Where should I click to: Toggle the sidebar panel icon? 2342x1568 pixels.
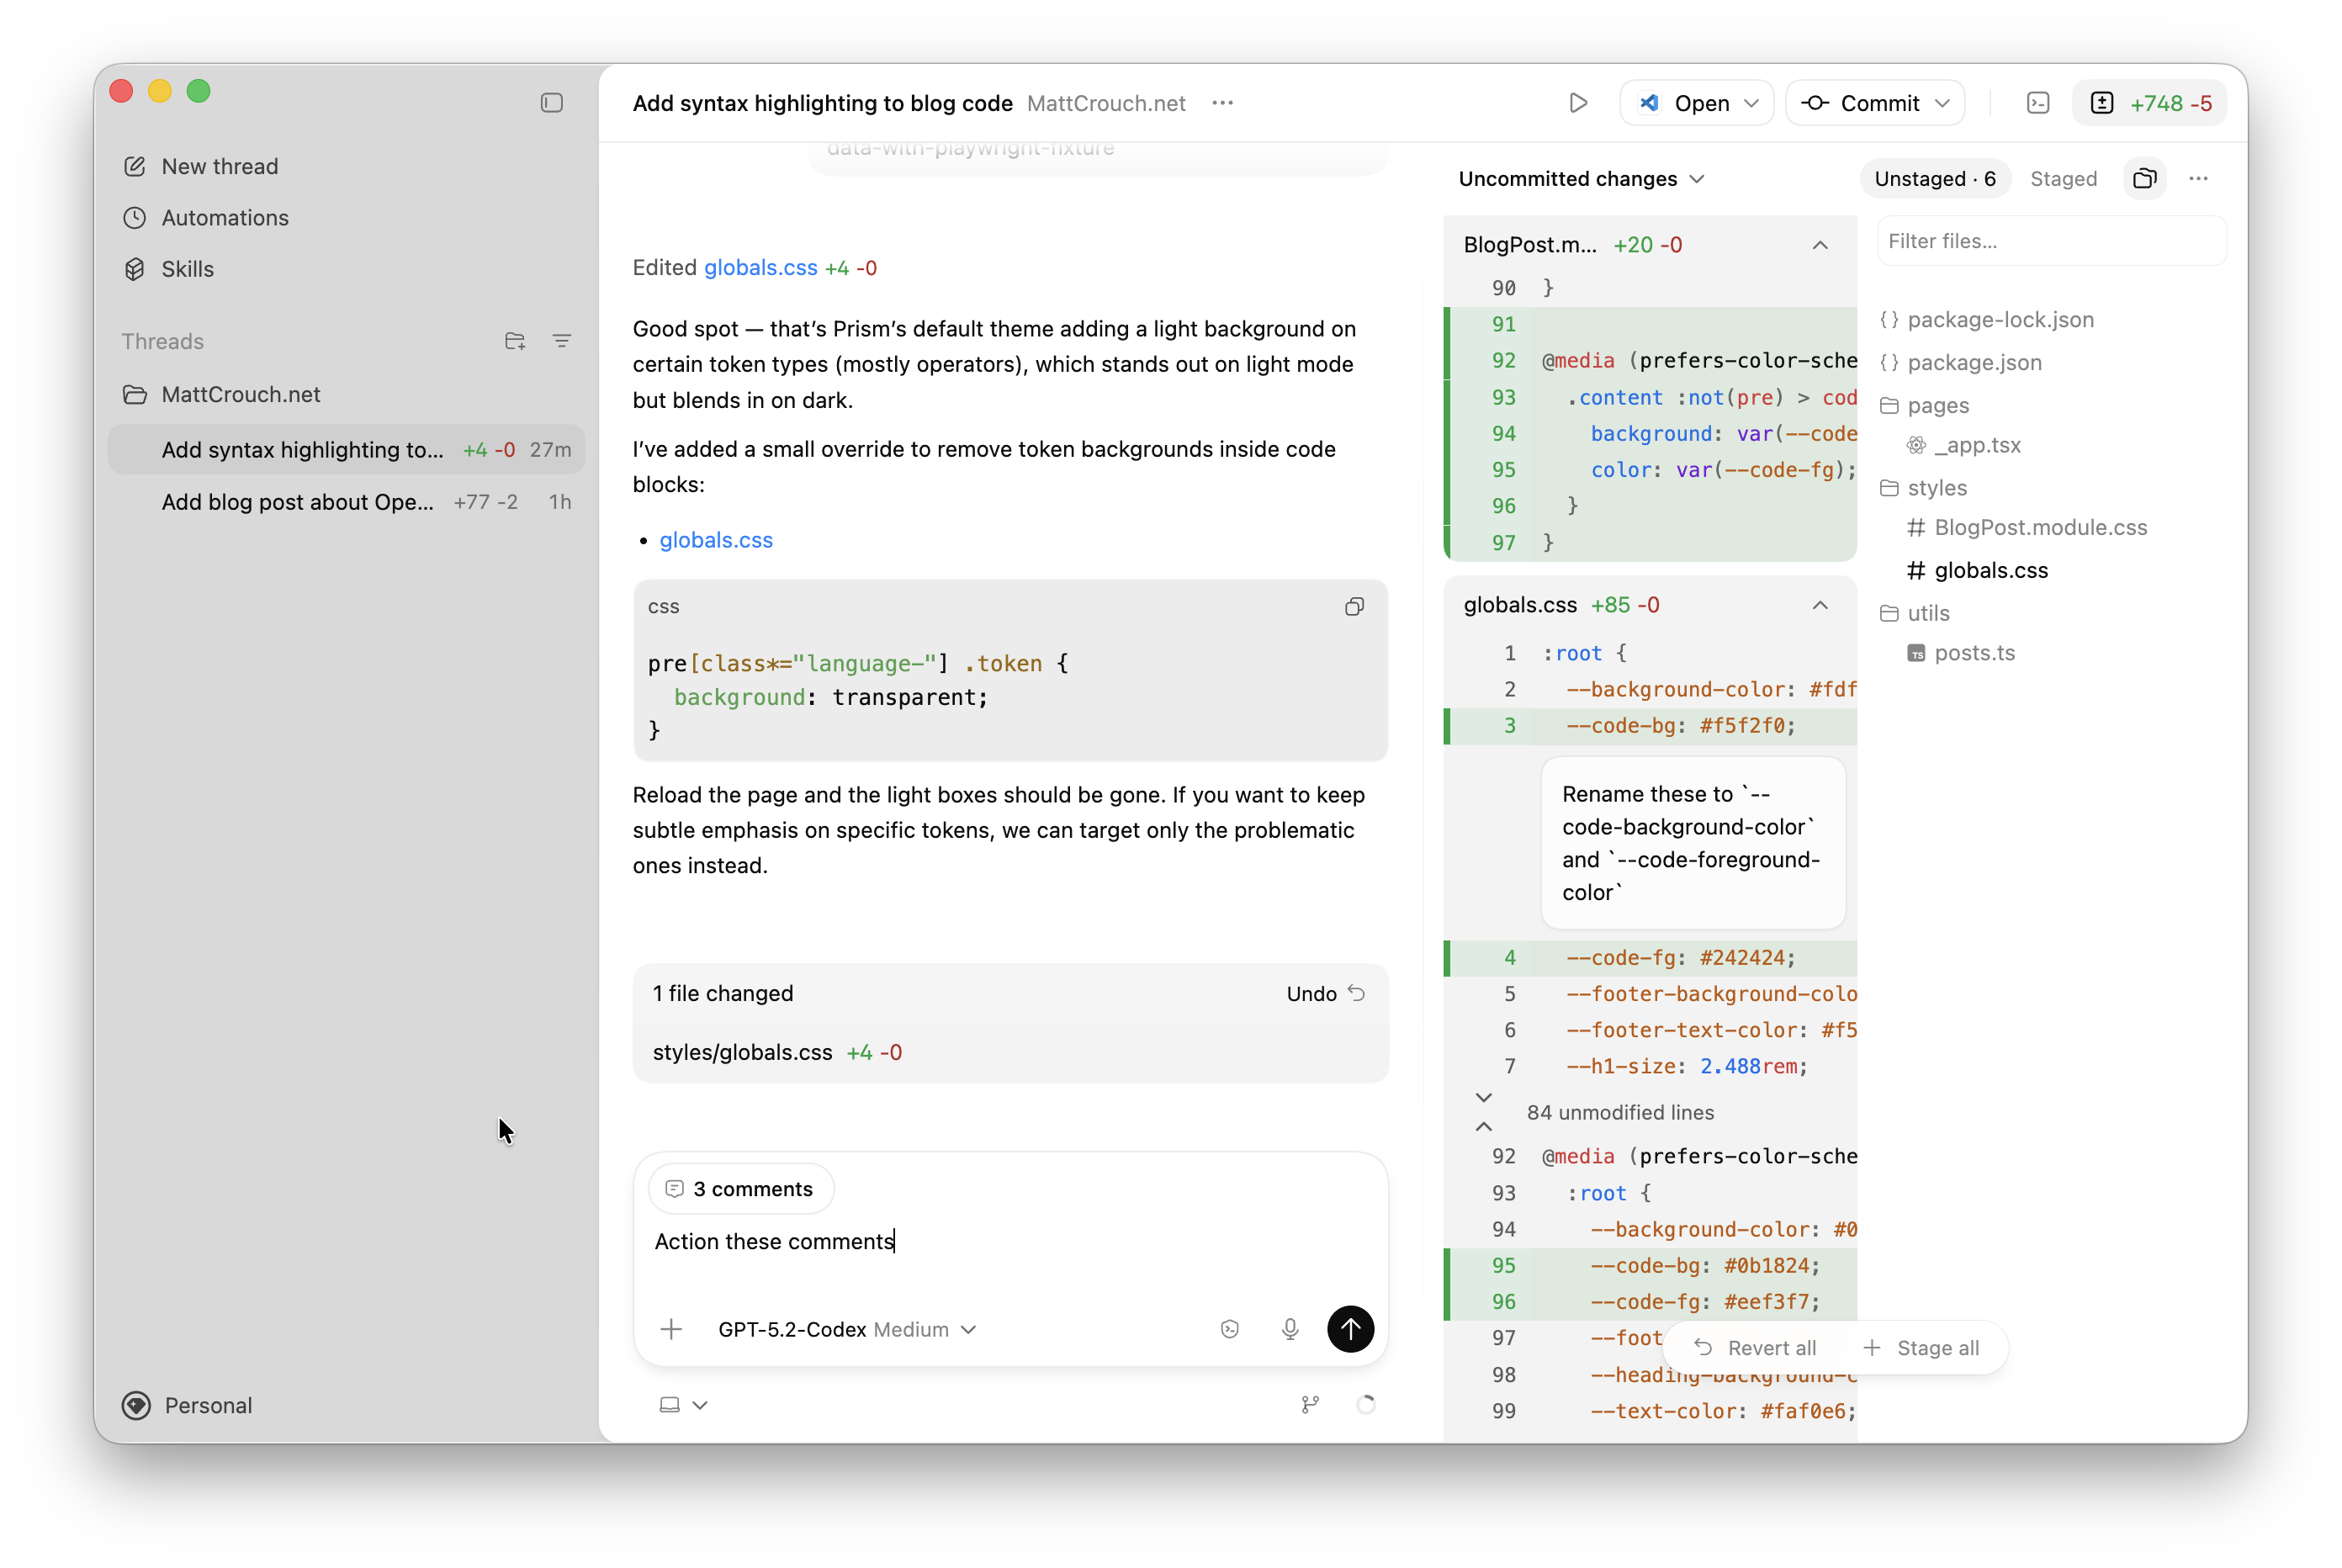click(x=551, y=103)
